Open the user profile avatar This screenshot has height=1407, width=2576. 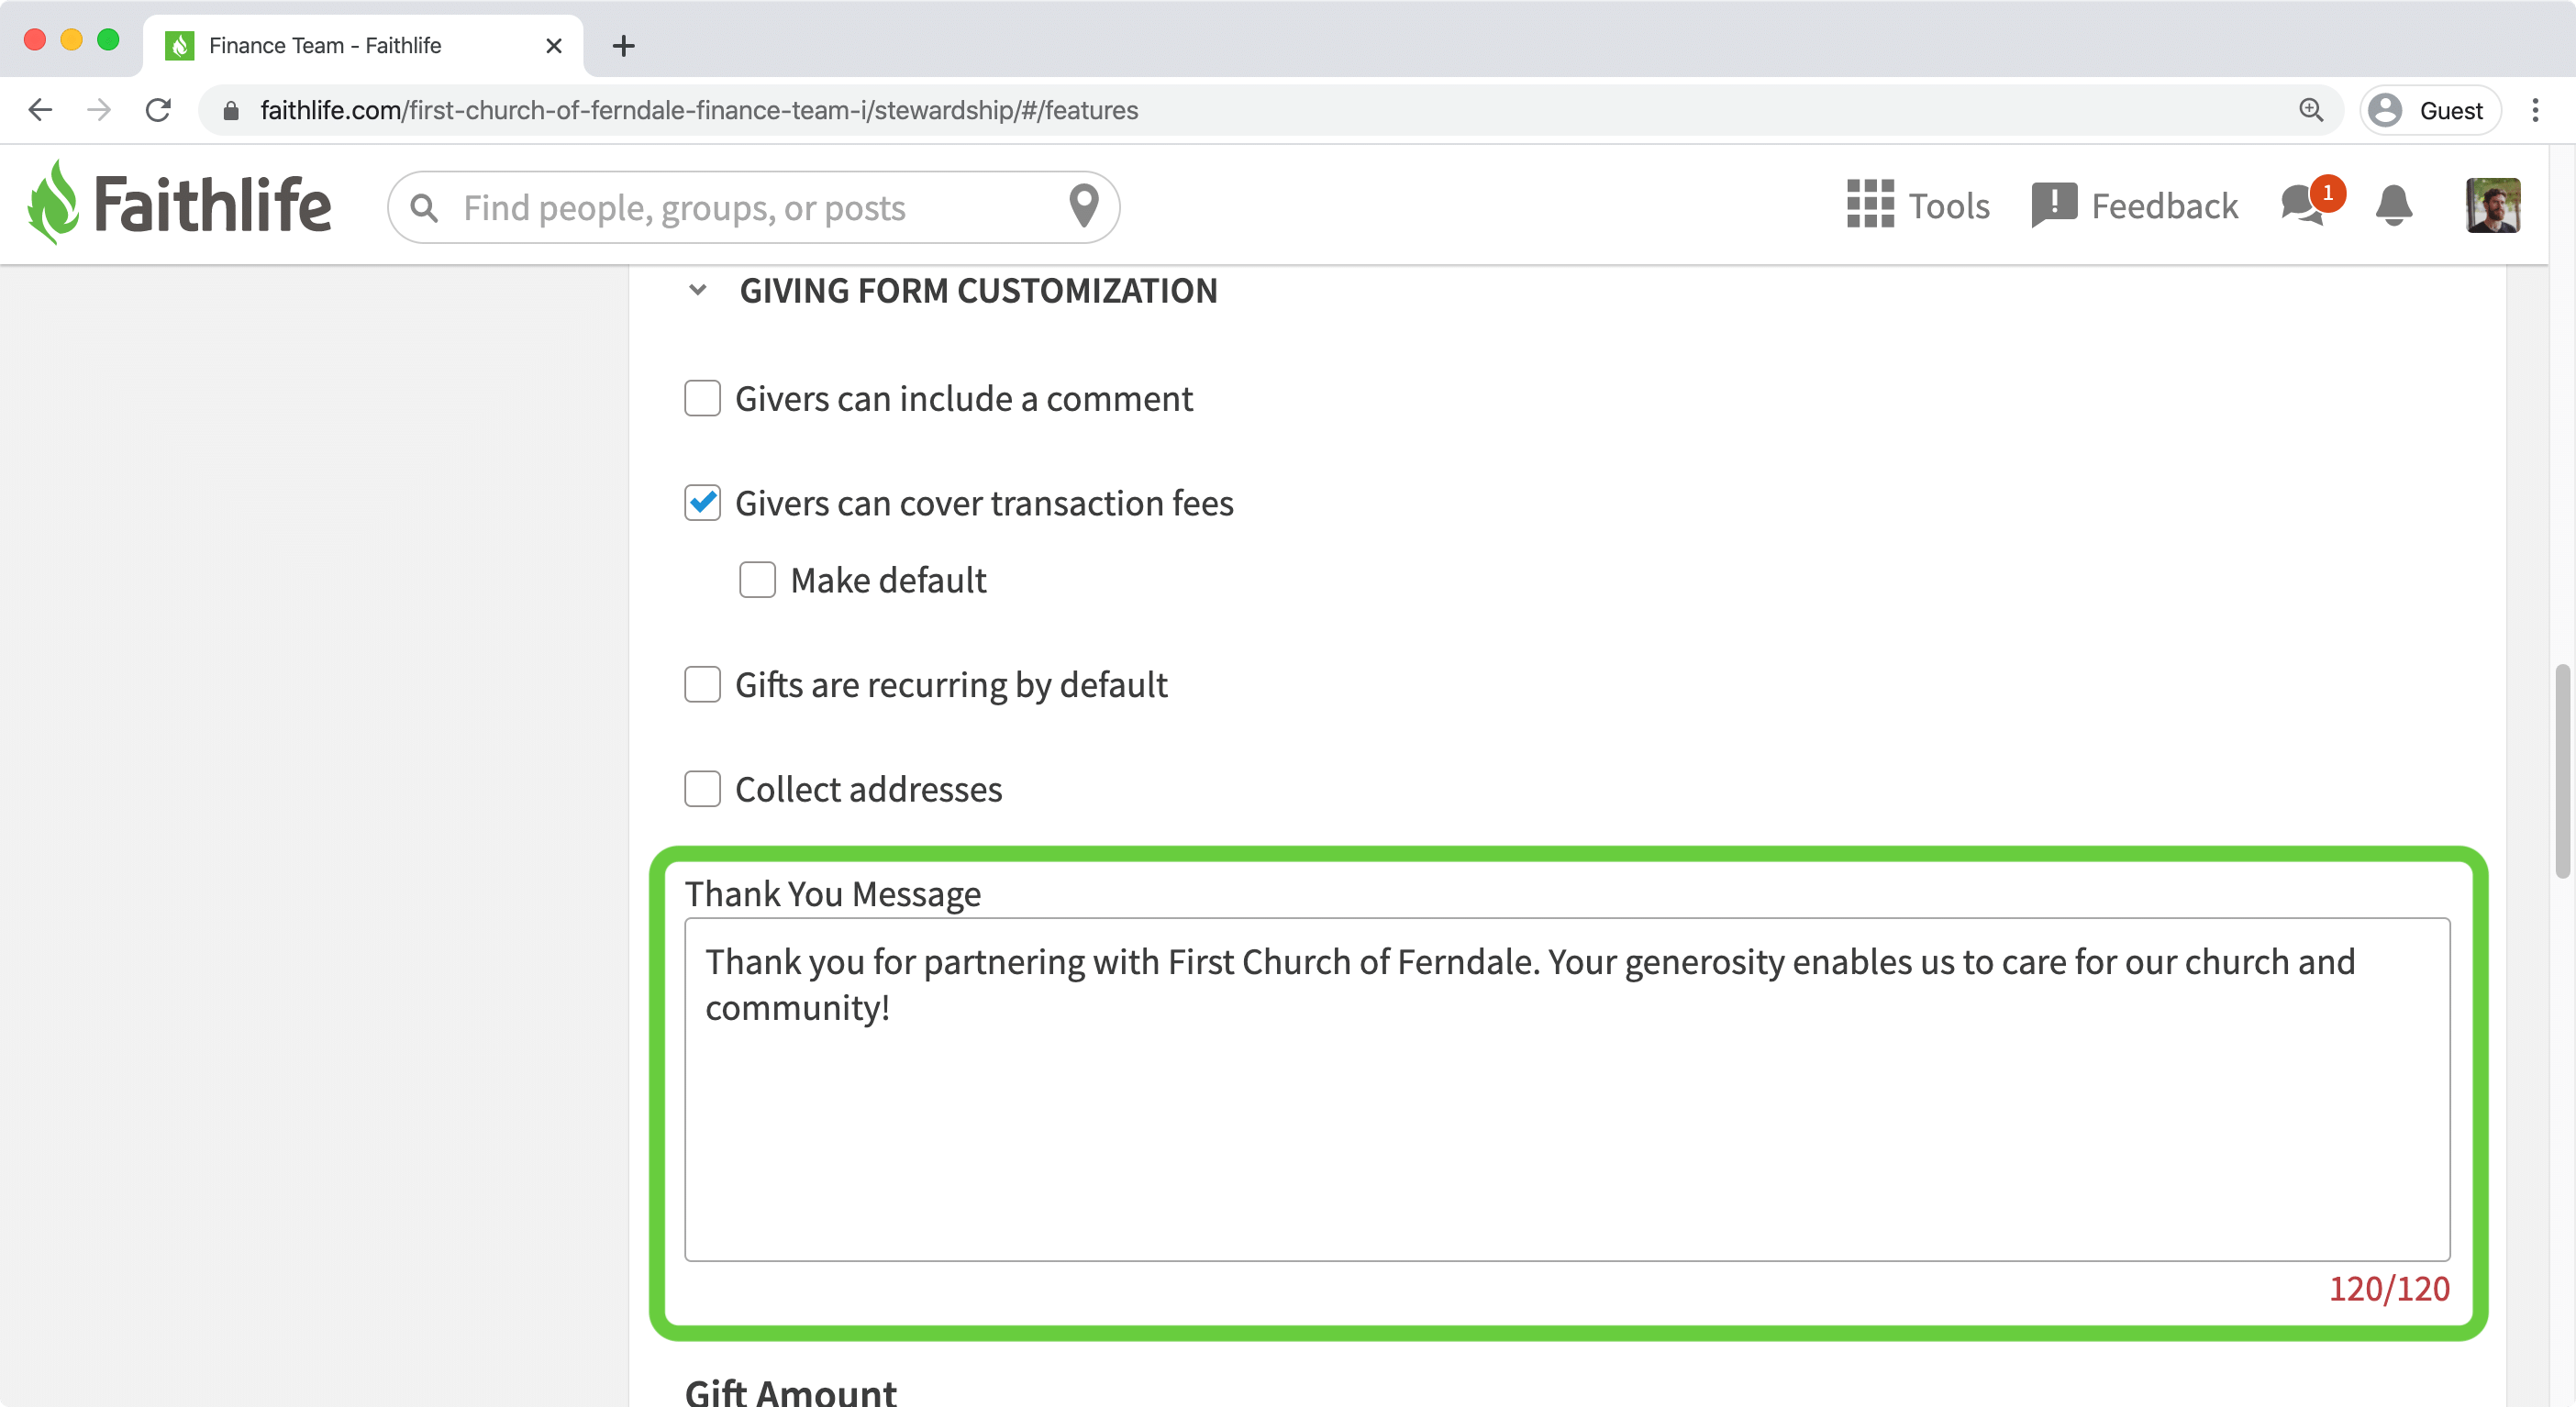tap(2492, 205)
